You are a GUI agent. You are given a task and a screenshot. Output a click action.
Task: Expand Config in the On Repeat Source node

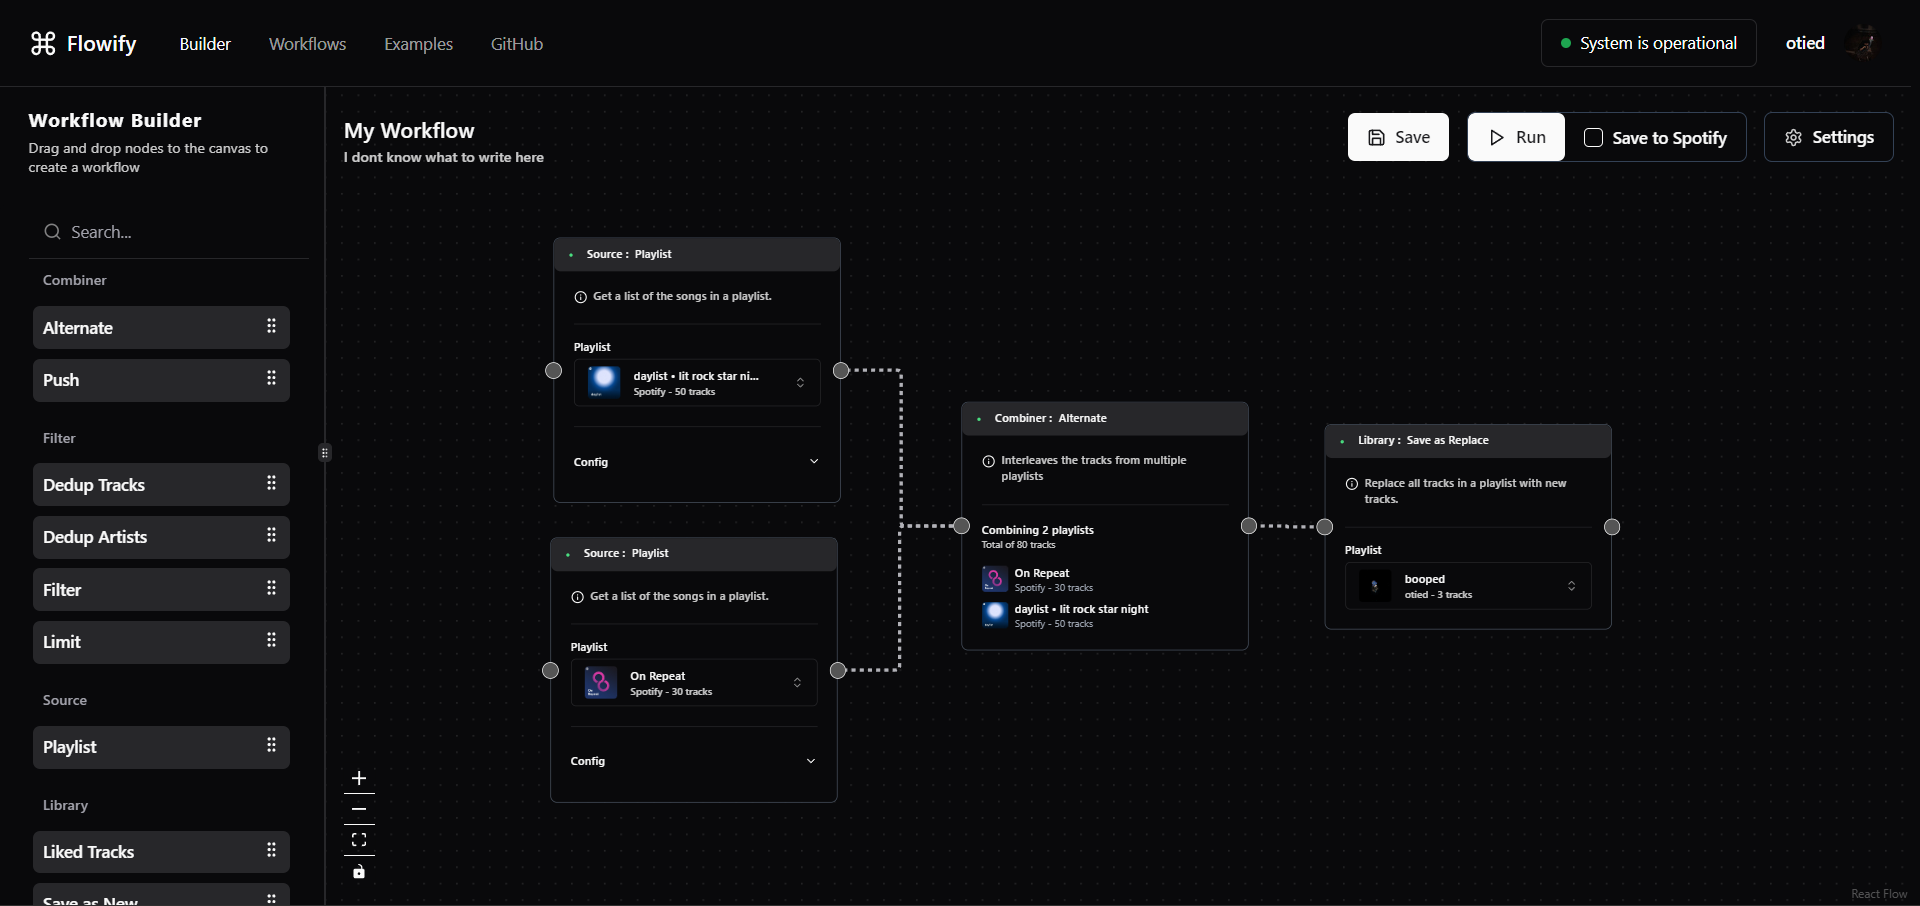[x=694, y=761]
